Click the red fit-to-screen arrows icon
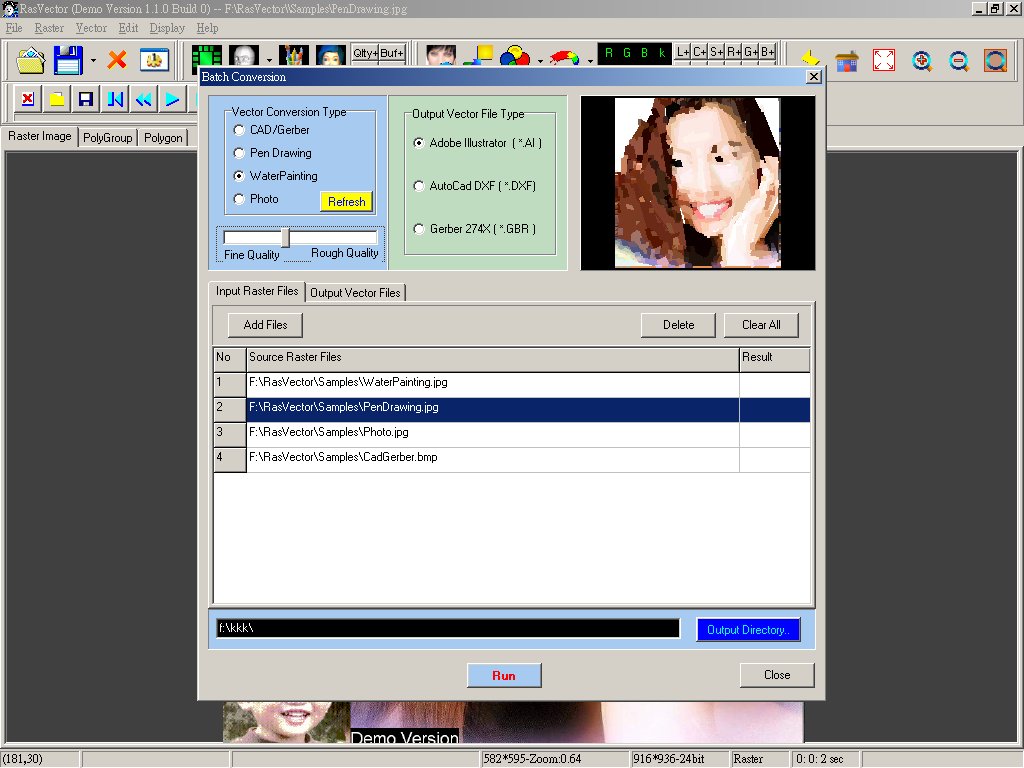Viewport: 1024px width, 768px height. click(x=884, y=61)
